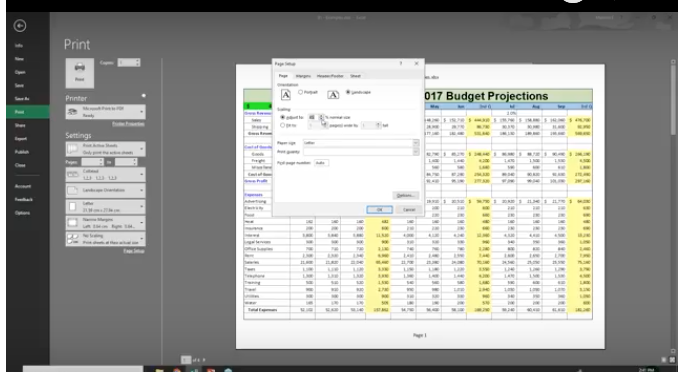Select Share in backstage menu
Screen dimensions: 680x372
pyautogui.click(x=20, y=125)
